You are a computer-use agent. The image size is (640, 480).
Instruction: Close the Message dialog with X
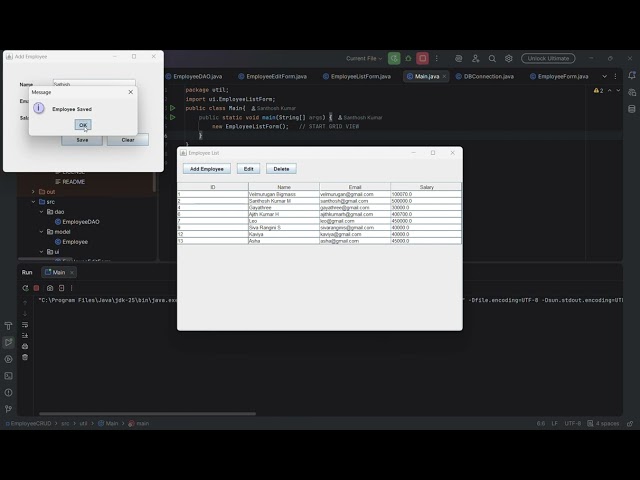[x=131, y=92]
